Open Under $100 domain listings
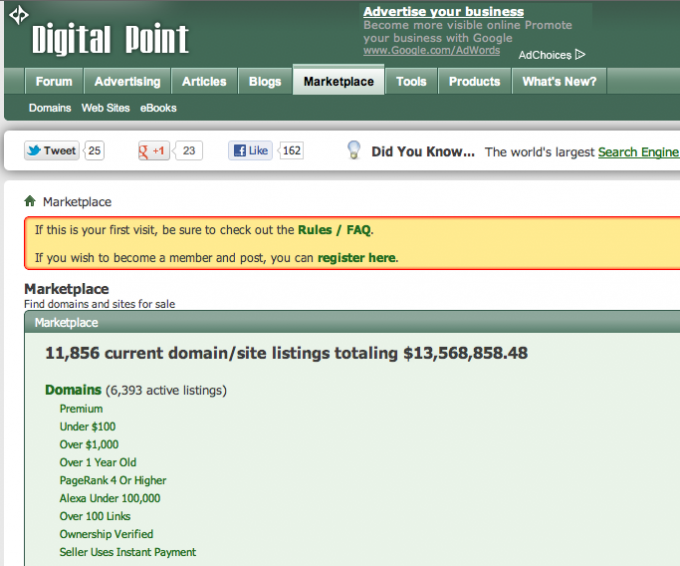This screenshot has width=680, height=566. (88, 427)
